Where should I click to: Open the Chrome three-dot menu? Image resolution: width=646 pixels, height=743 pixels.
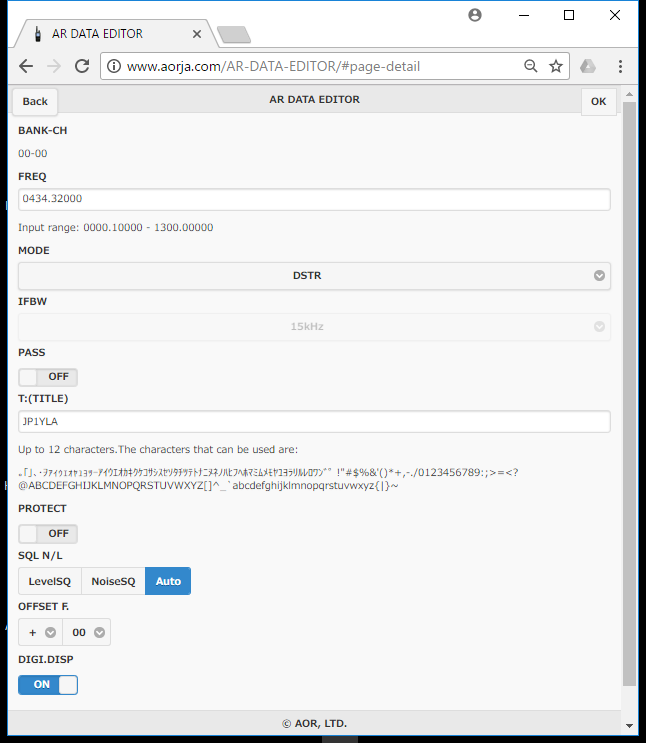(621, 66)
